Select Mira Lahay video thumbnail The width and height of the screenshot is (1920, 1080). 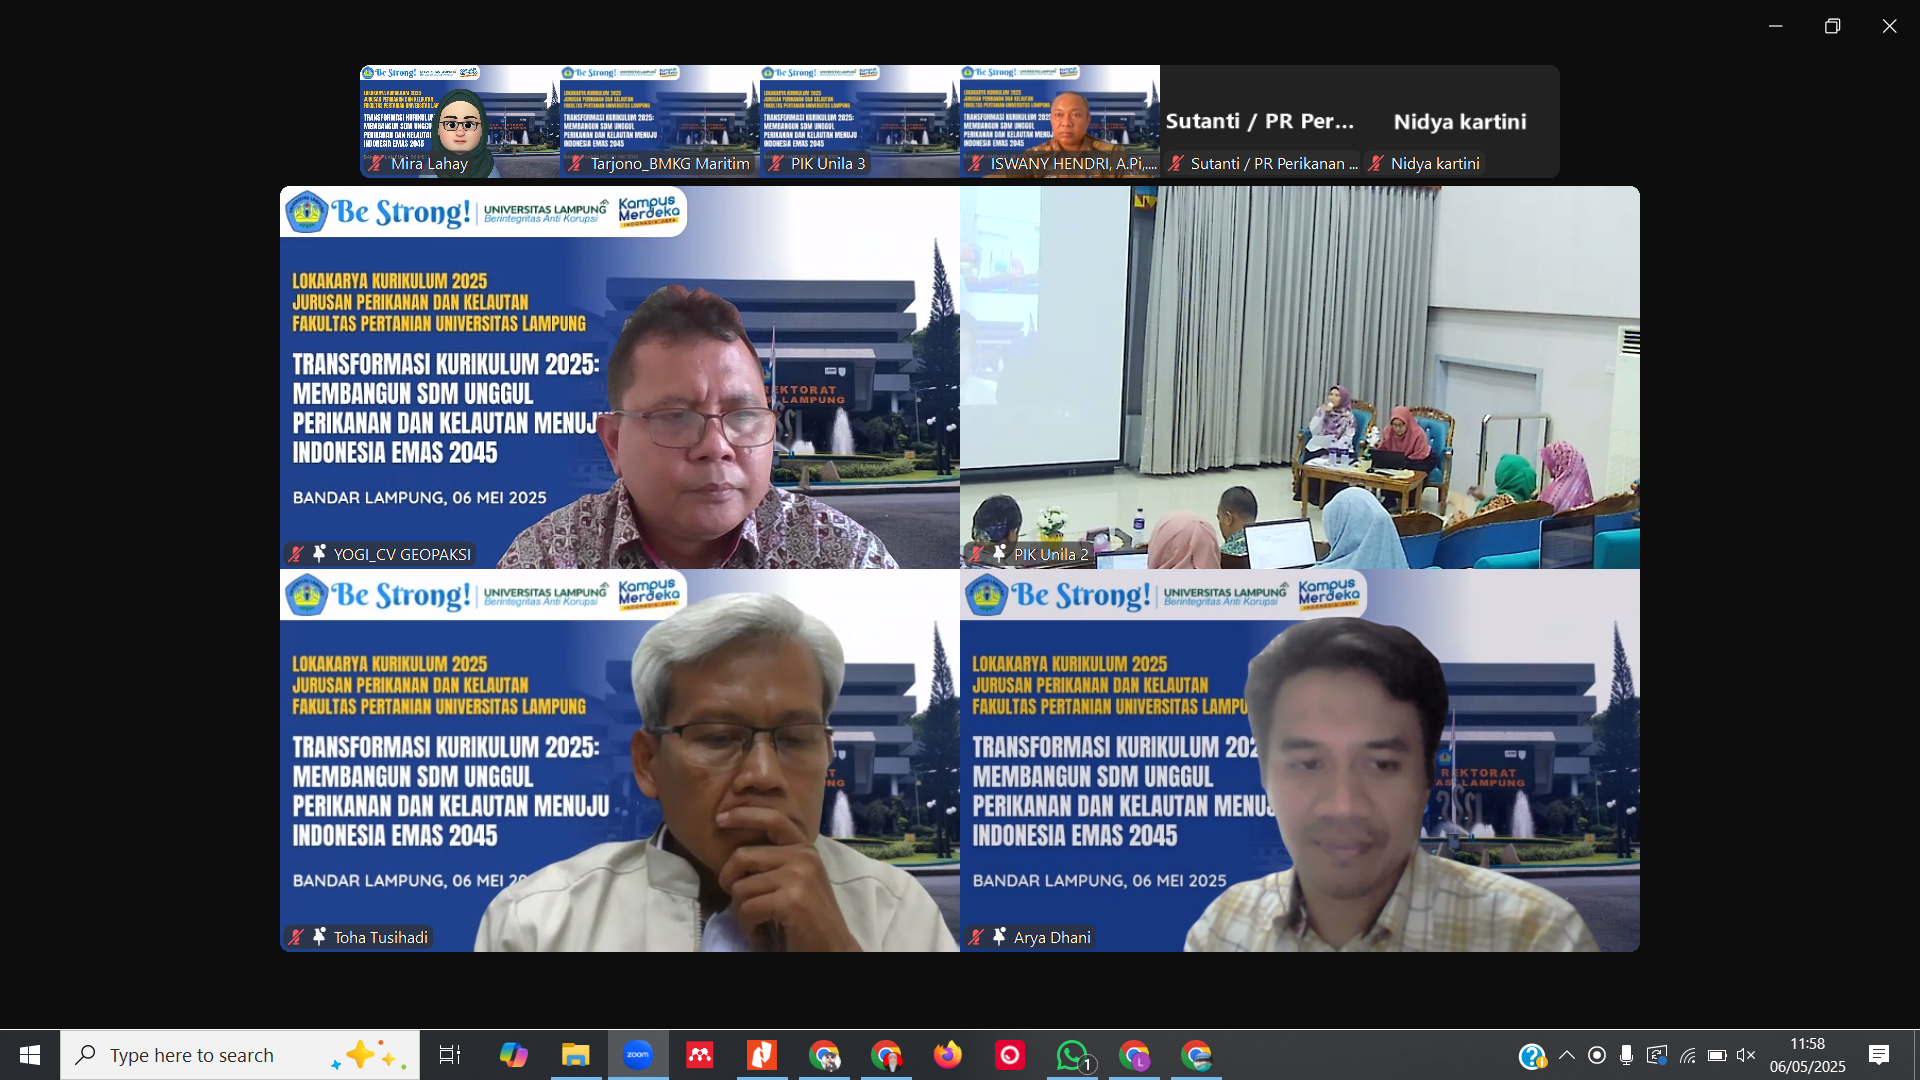[x=459, y=121]
